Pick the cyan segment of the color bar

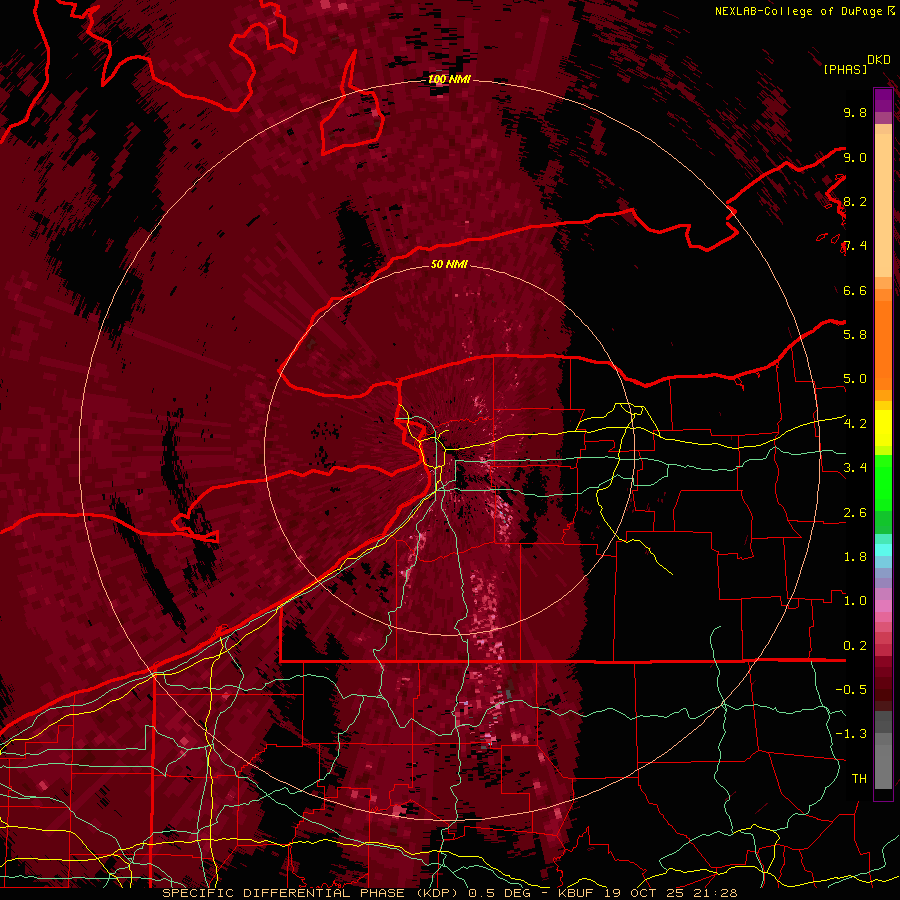point(883,550)
